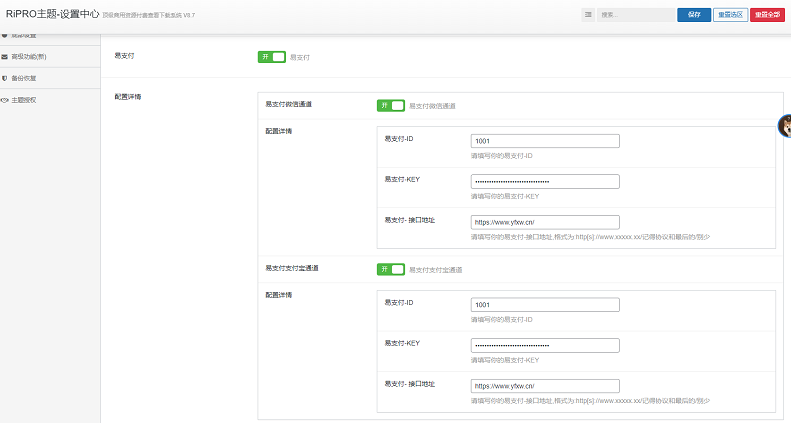791x423 pixels.
Task: Click 易支付-ID field in 微信通道 section
Action: pos(545,141)
